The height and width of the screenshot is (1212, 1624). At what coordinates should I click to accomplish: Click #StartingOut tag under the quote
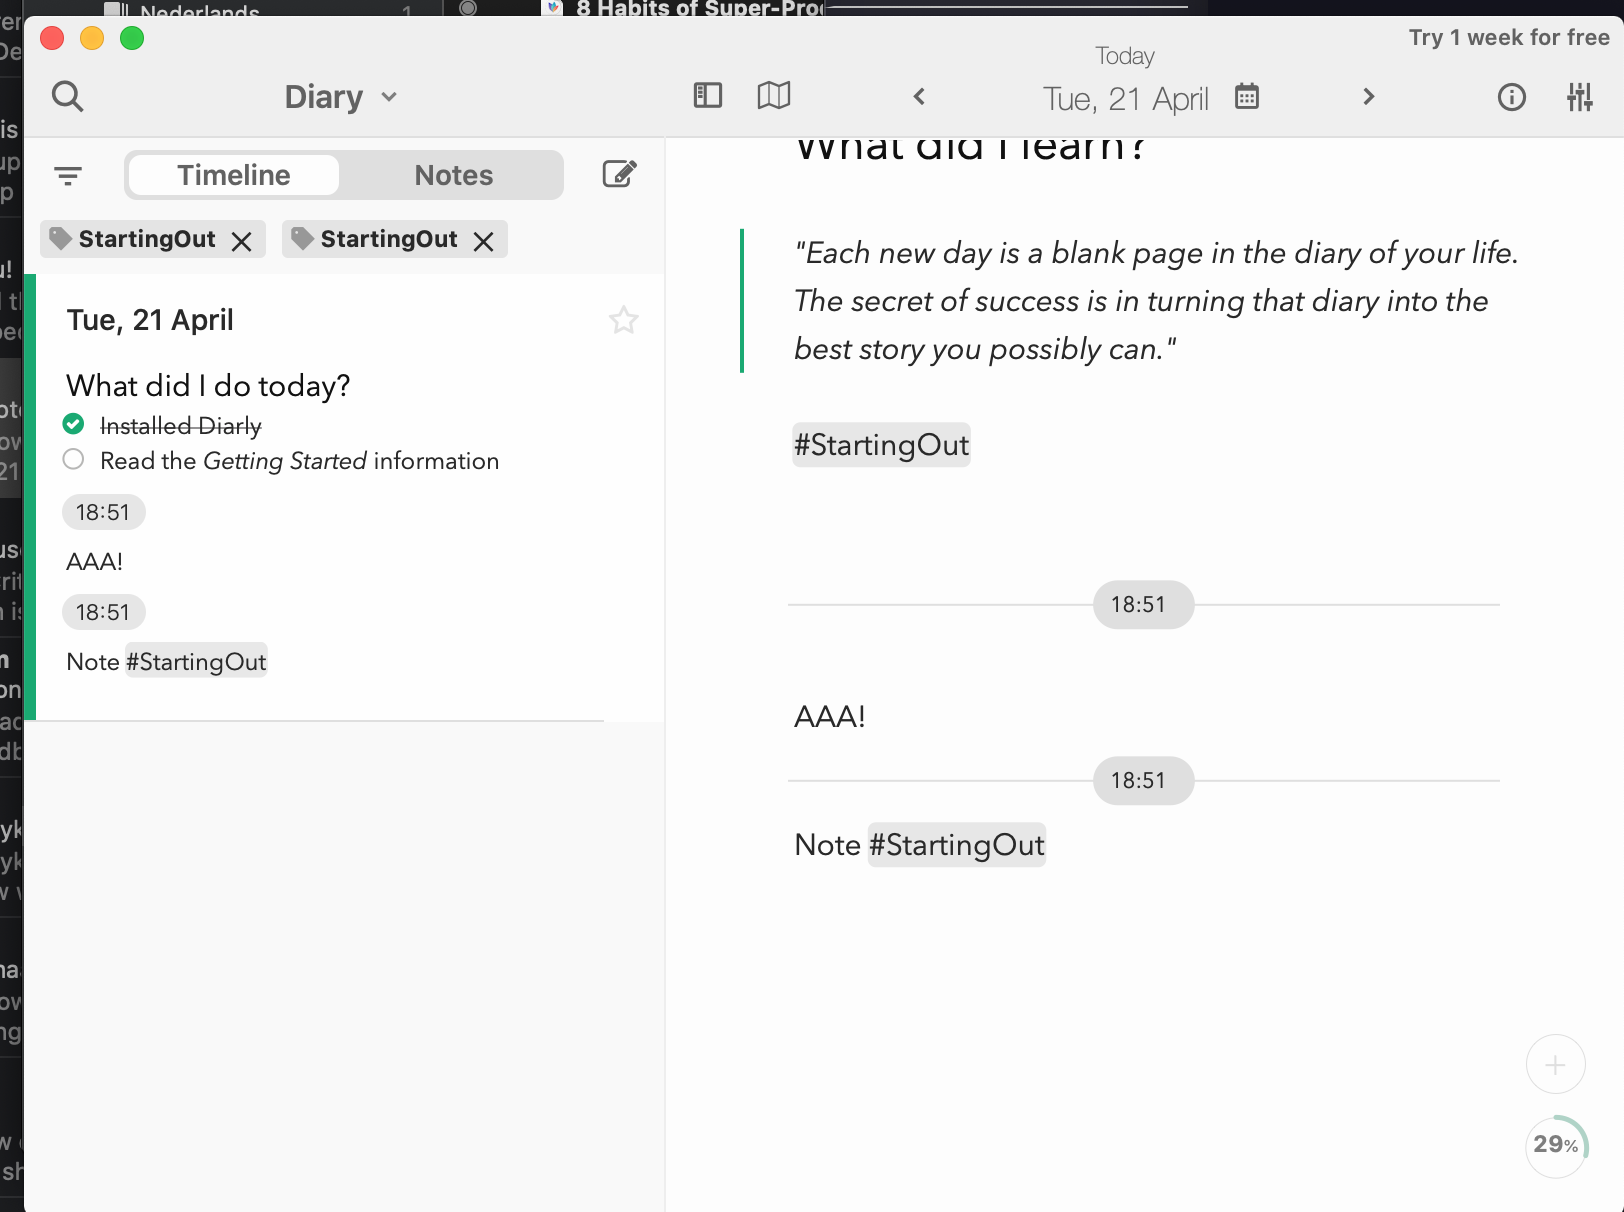(x=881, y=445)
